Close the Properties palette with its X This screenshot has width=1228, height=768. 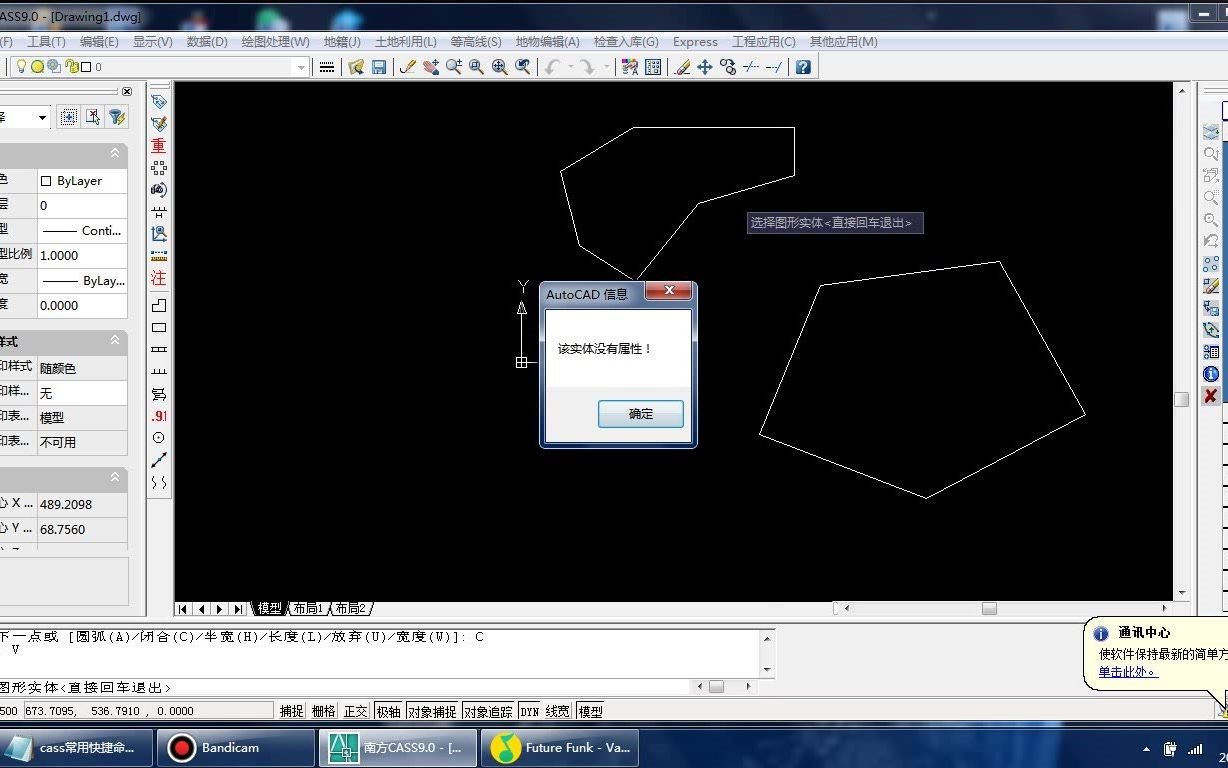[x=127, y=91]
